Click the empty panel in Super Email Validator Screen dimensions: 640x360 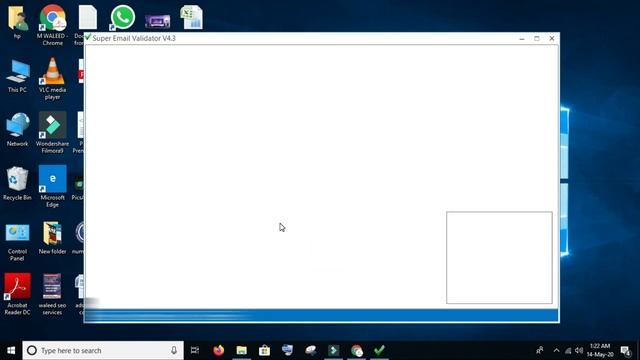coord(499,258)
